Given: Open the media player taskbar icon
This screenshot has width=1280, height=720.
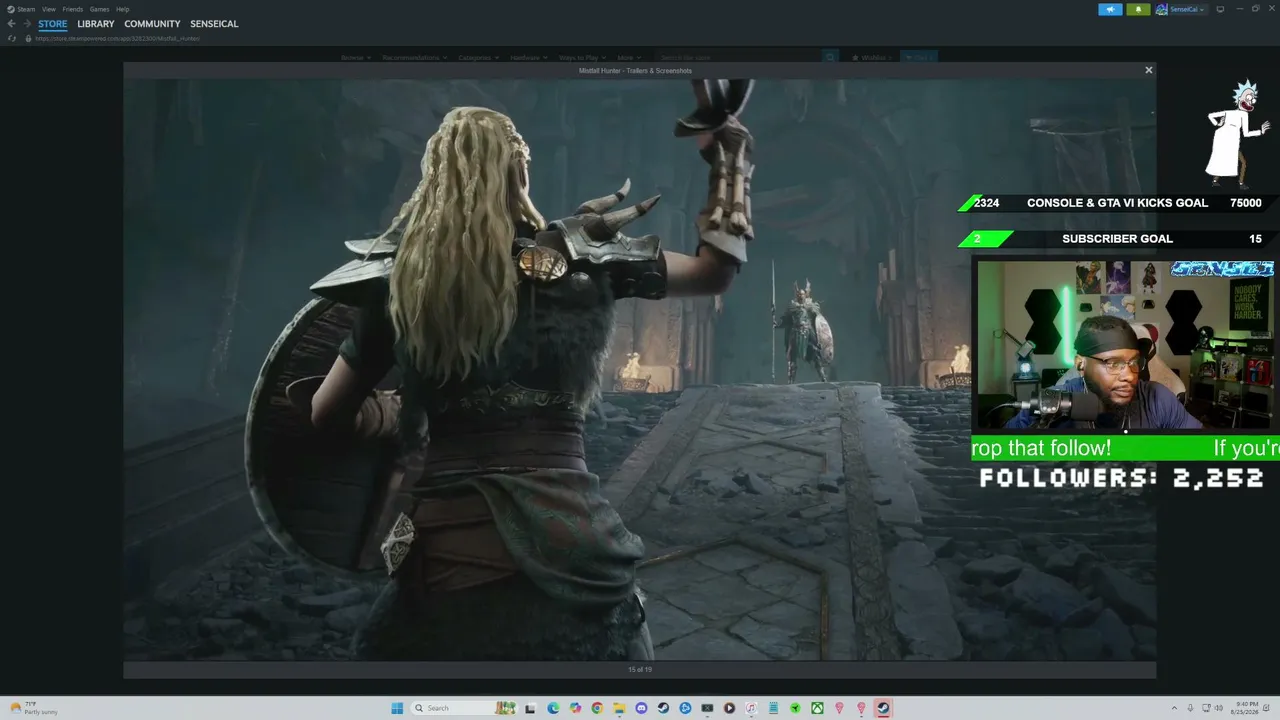Looking at the screenshot, I should pyautogui.click(x=729, y=708).
